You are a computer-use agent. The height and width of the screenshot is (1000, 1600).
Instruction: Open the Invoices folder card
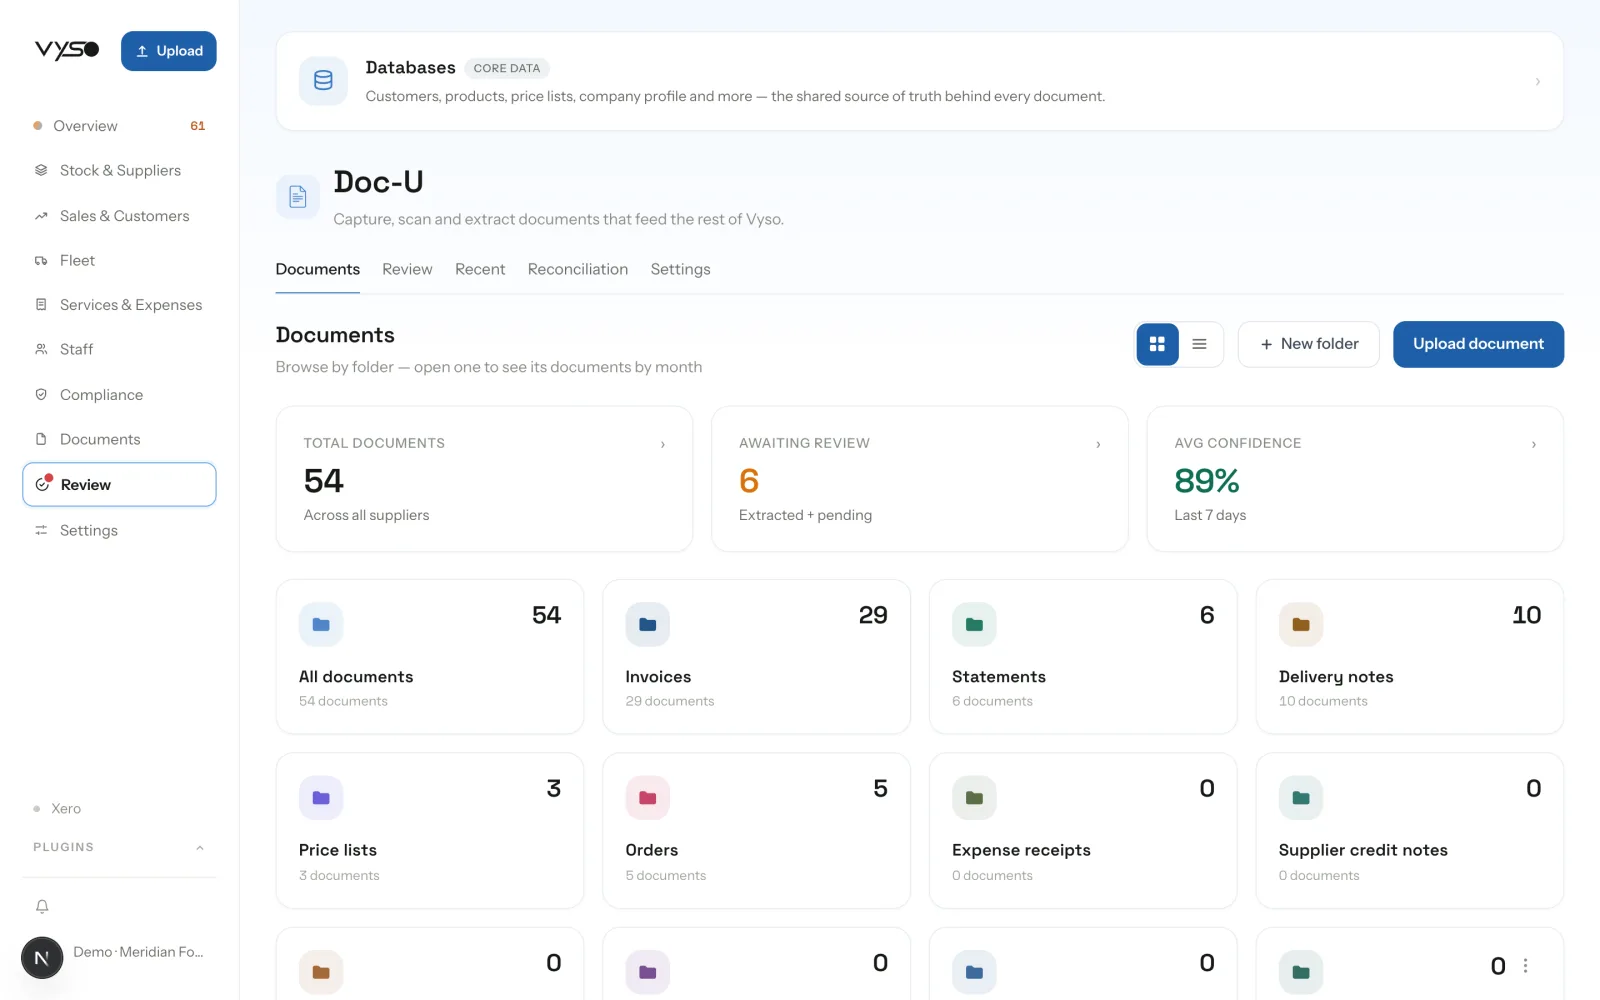(x=756, y=657)
